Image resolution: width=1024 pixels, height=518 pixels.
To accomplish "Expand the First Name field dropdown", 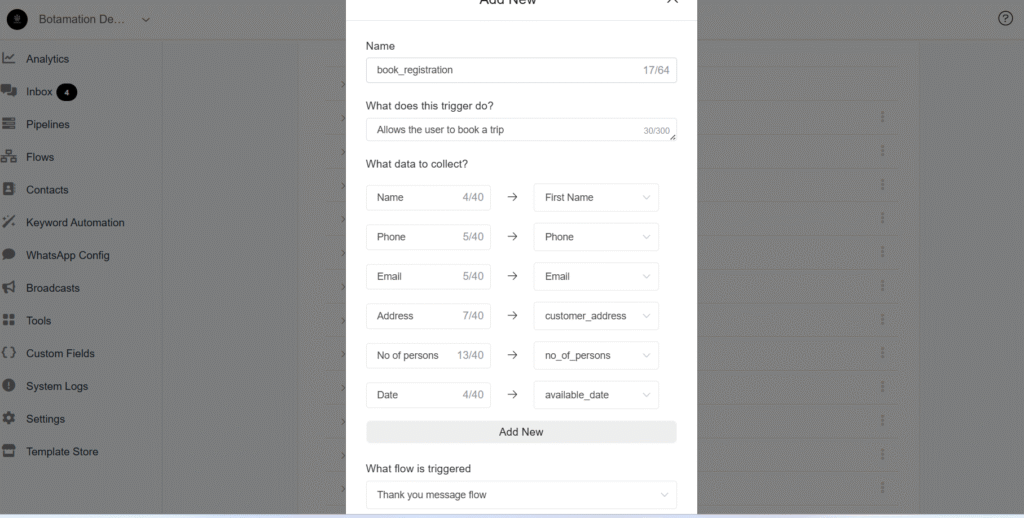I will [596, 197].
